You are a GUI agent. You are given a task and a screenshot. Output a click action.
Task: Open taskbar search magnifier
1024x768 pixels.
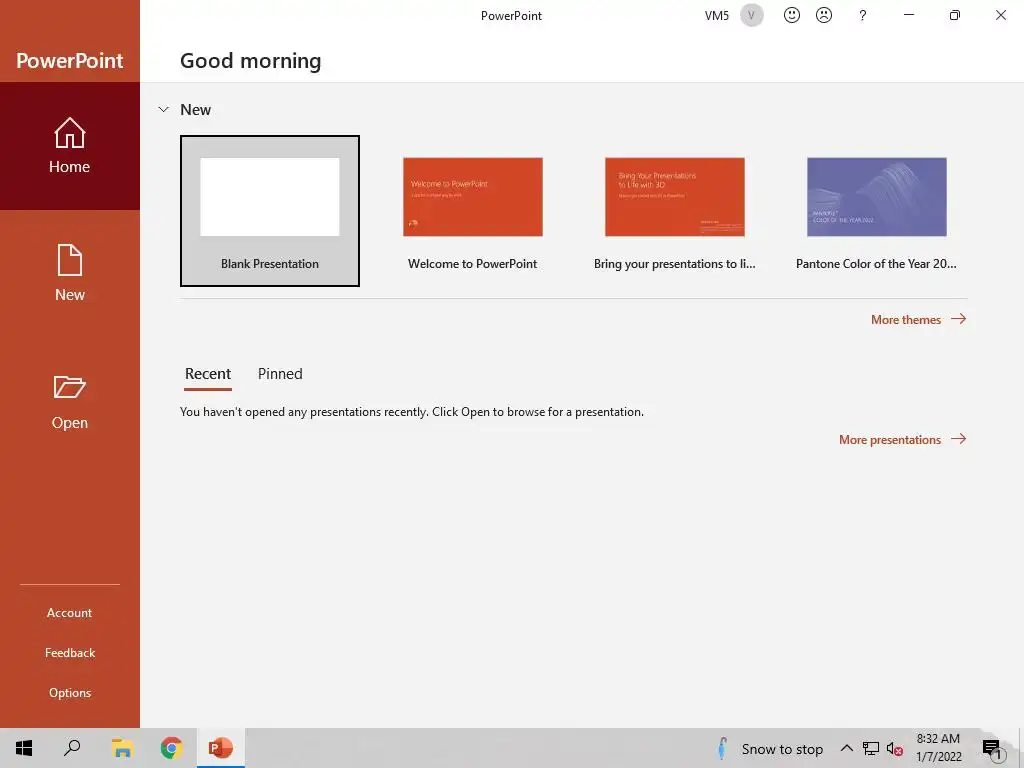pos(72,748)
